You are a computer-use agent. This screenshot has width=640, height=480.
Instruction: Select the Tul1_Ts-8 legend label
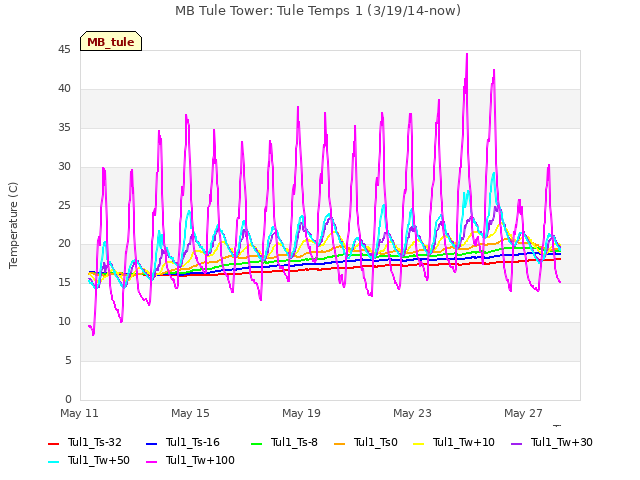pyautogui.click(x=294, y=442)
